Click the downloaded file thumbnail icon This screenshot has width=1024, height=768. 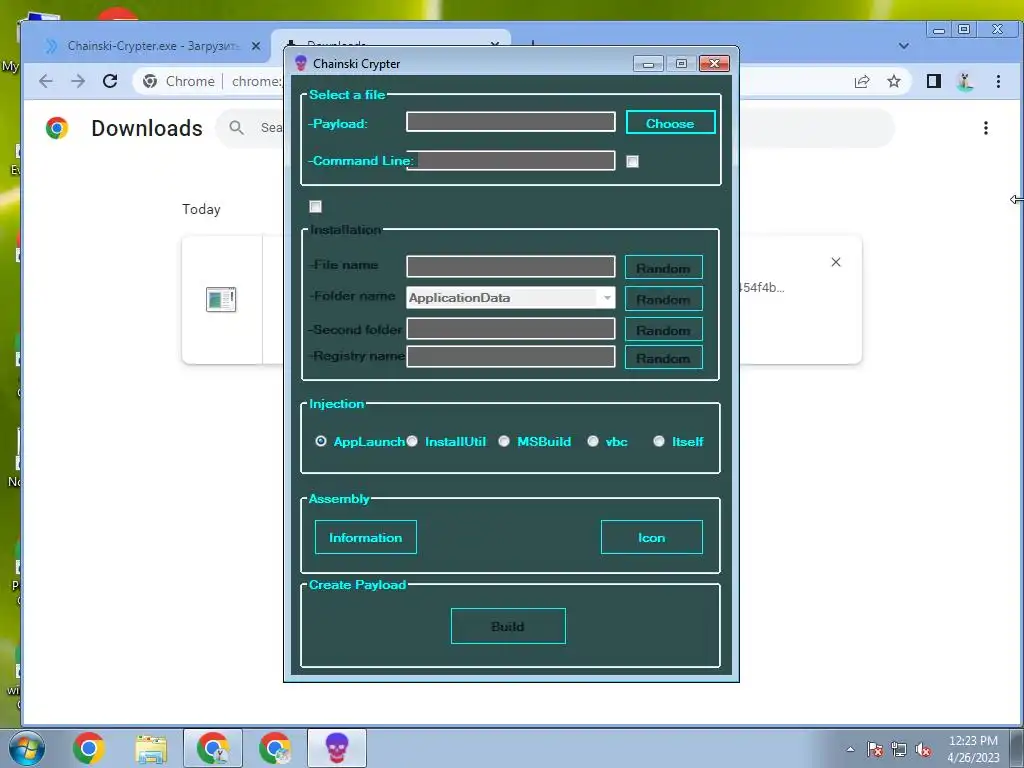pyautogui.click(x=221, y=300)
